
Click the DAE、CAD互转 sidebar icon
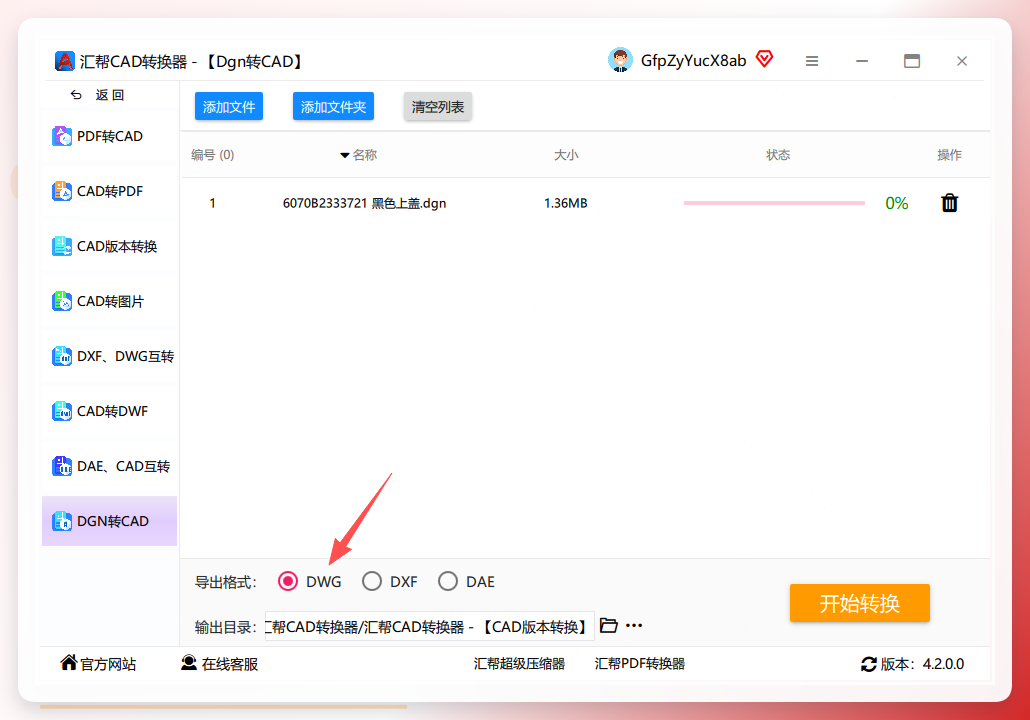click(x=62, y=466)
